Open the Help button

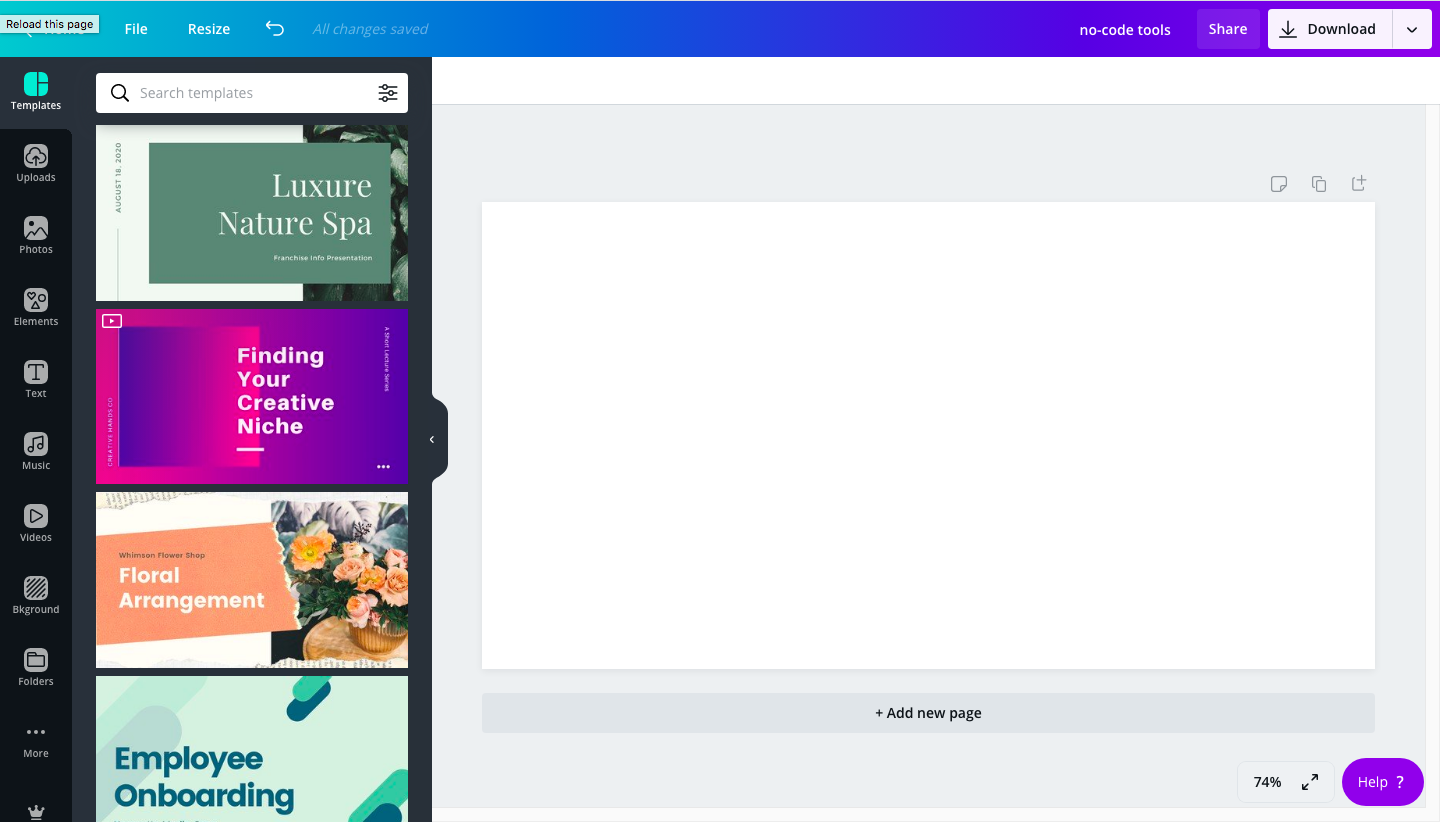pyautogui.click(x=1383, y=782)
